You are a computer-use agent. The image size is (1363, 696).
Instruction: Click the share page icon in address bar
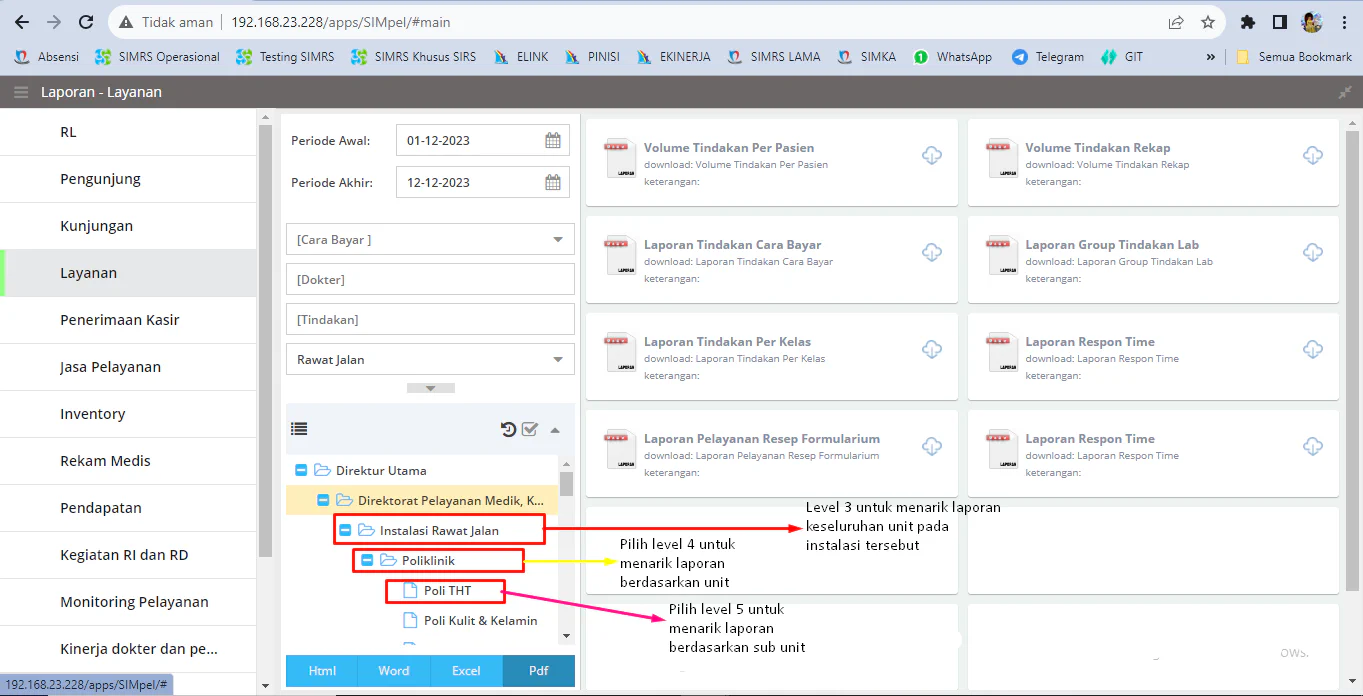pos(1176,22)
